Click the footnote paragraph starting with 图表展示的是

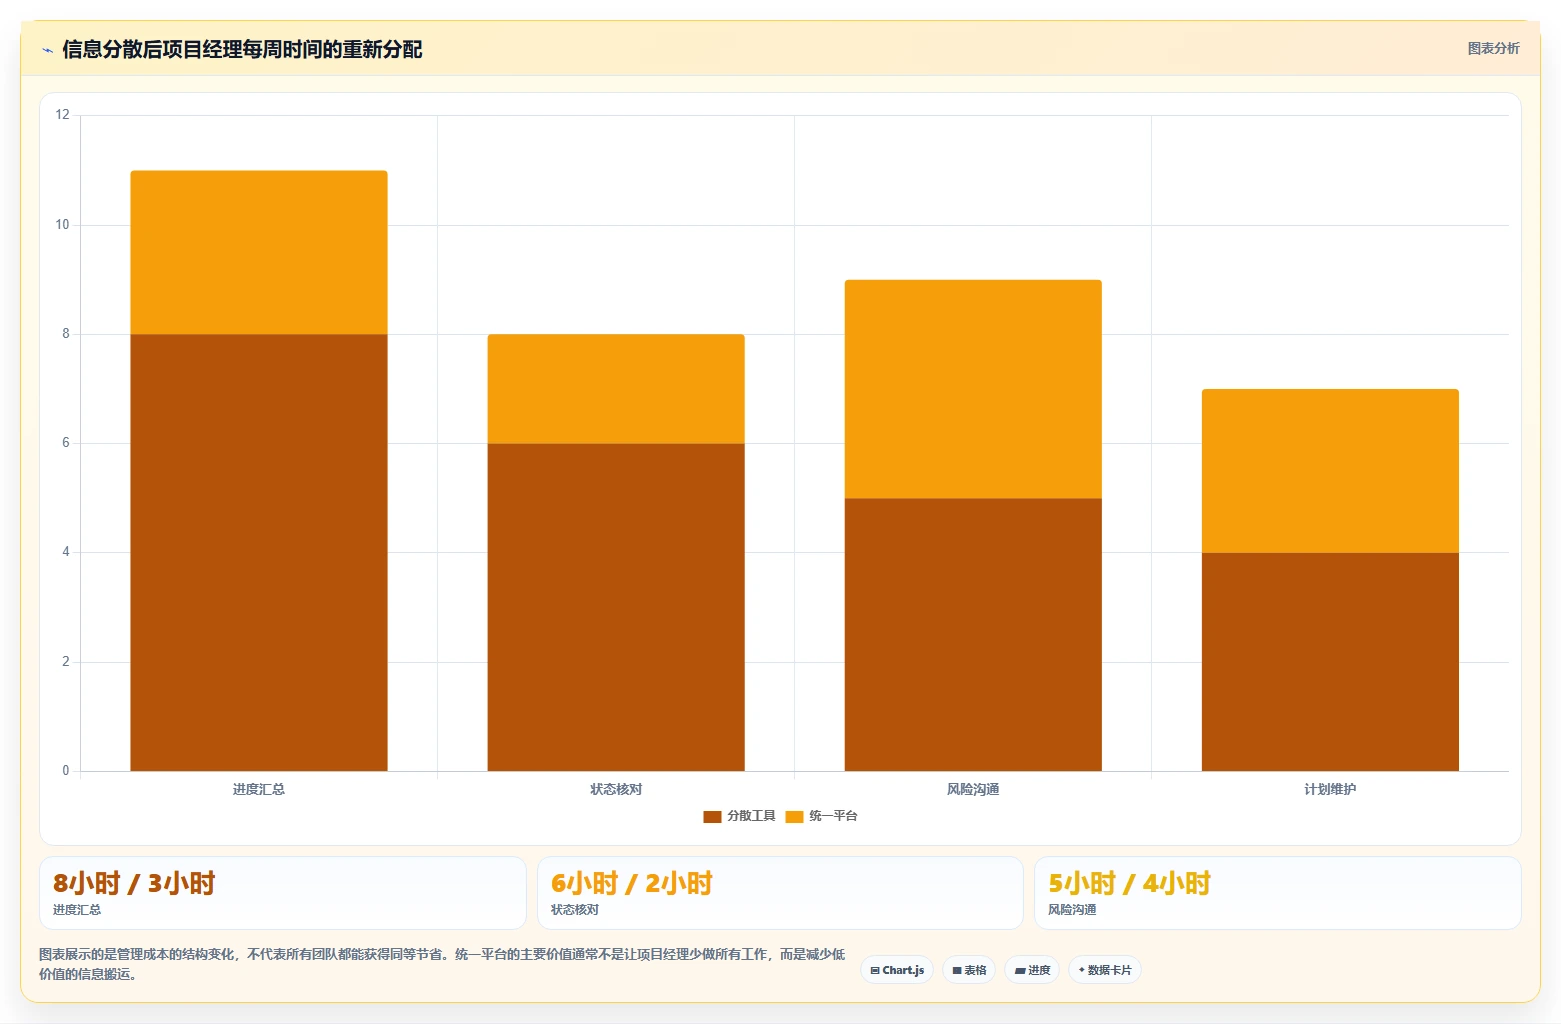pyautogui.click(x=442, y=964)
